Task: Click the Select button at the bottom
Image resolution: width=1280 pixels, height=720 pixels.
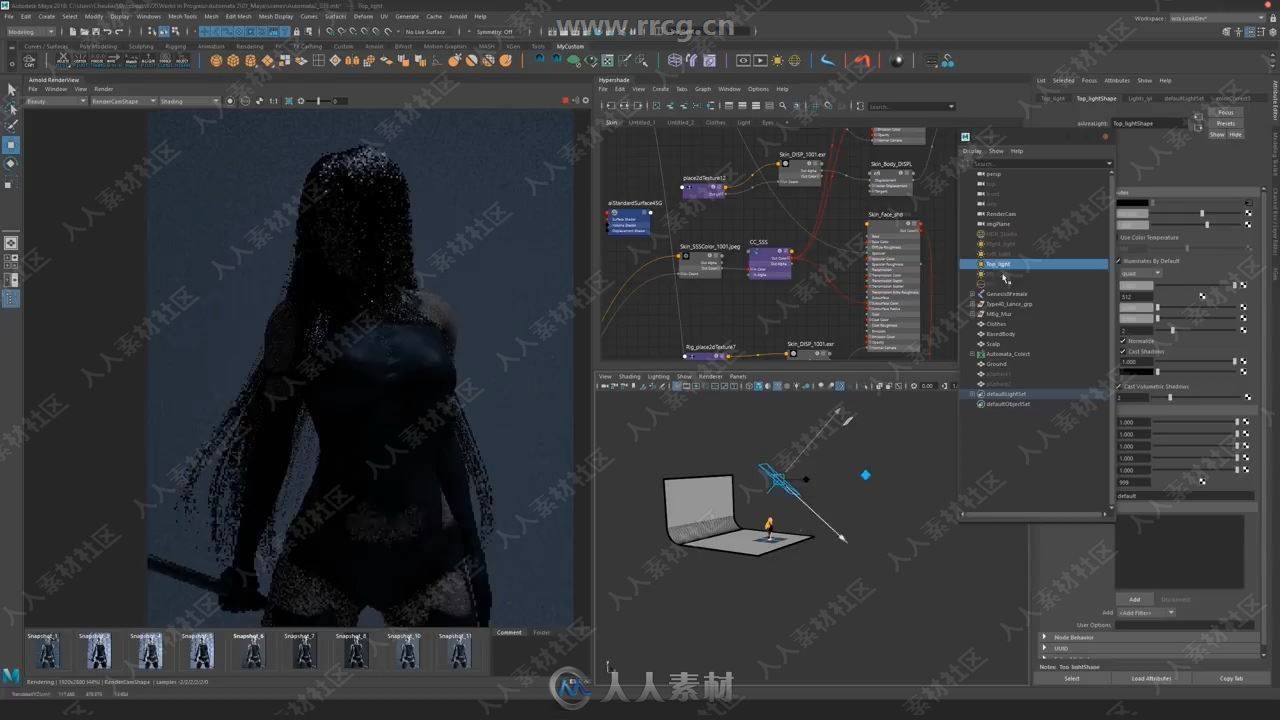Action: (x=1072, y=679)
